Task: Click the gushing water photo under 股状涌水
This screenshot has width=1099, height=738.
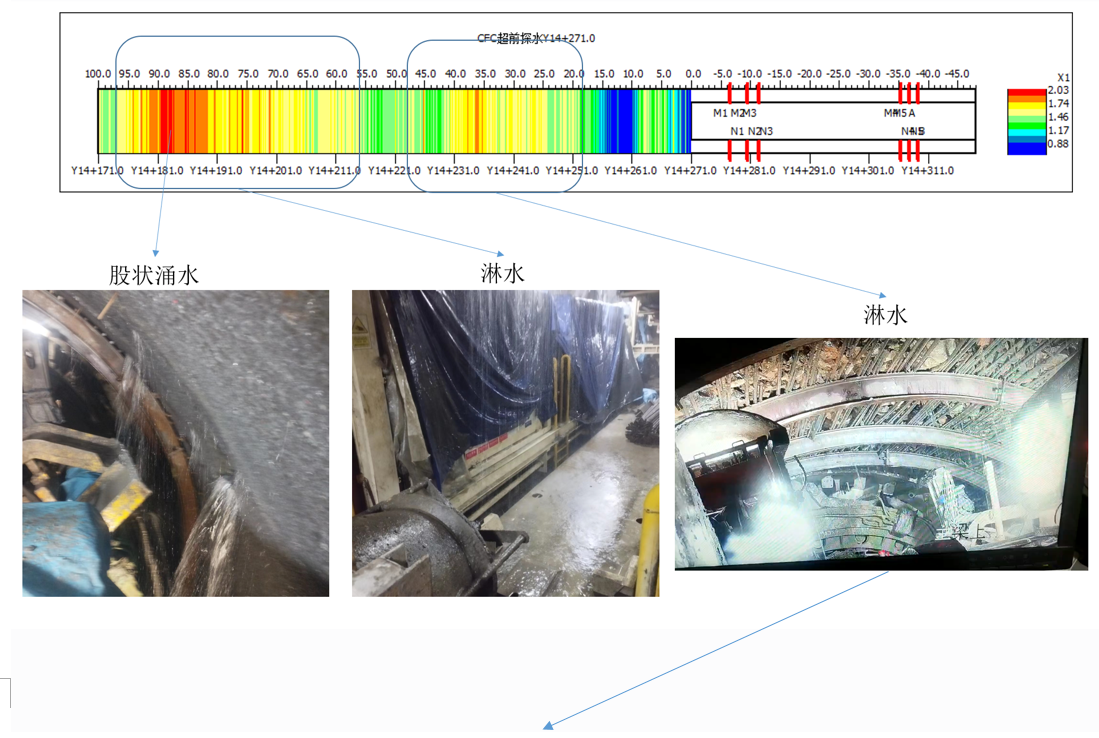Action: click(x=175, y=443)
